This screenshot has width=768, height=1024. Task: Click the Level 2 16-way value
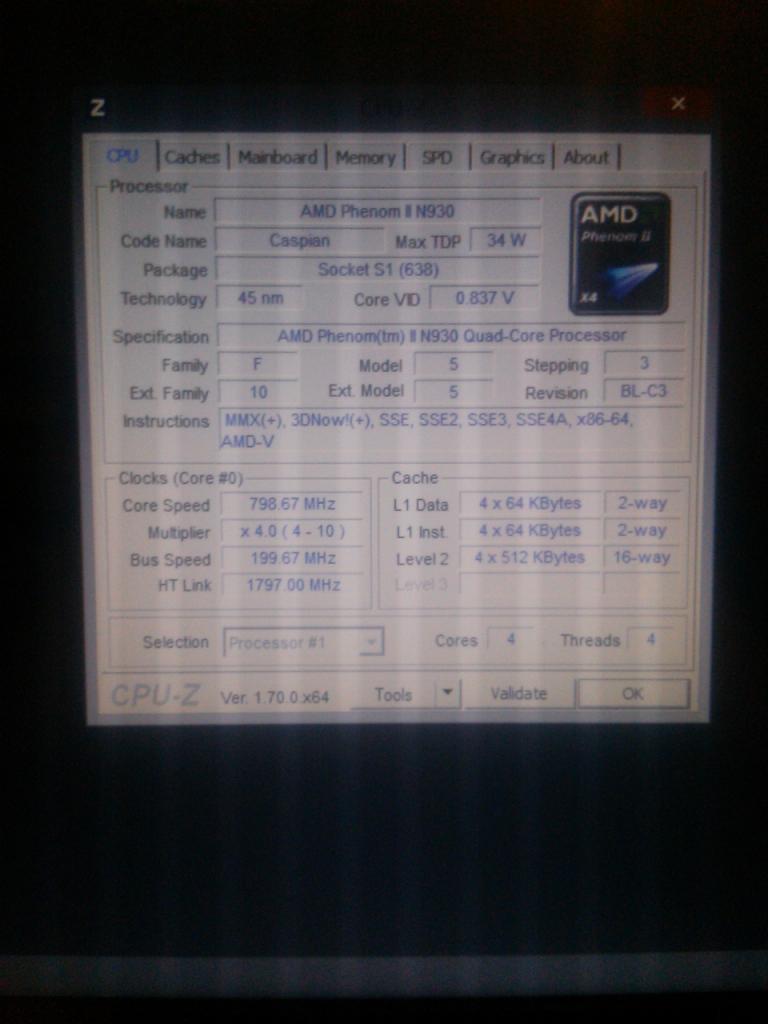(x=641, y=558)
